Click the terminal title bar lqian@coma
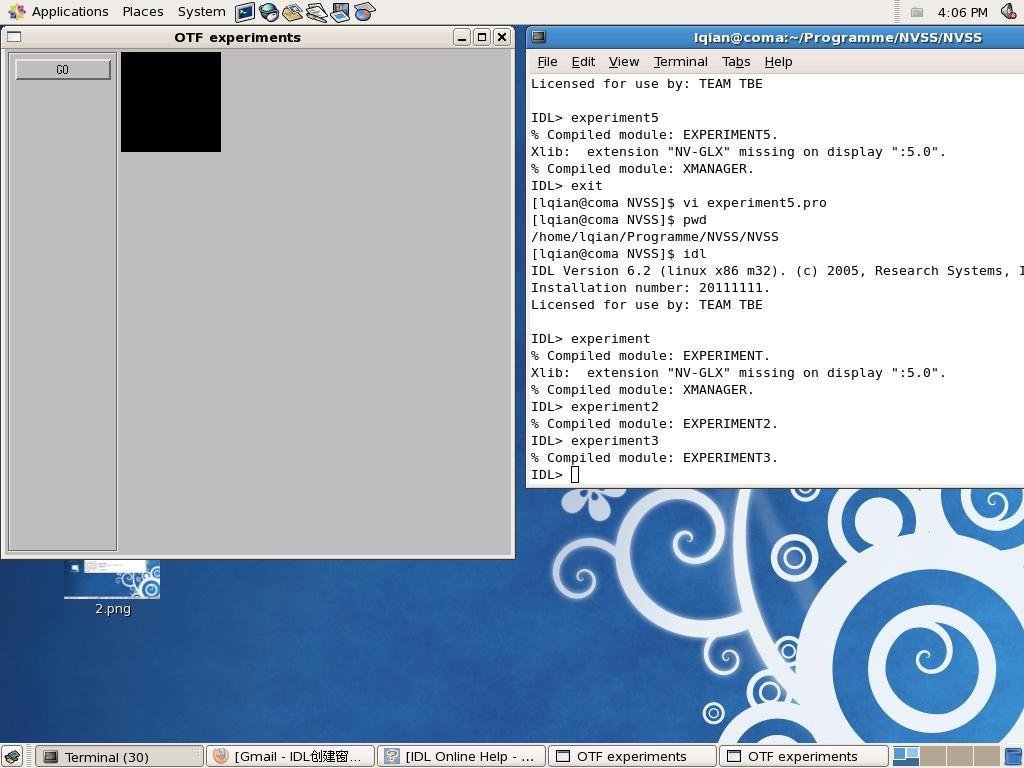1024x768 pixels. [838, 38]
